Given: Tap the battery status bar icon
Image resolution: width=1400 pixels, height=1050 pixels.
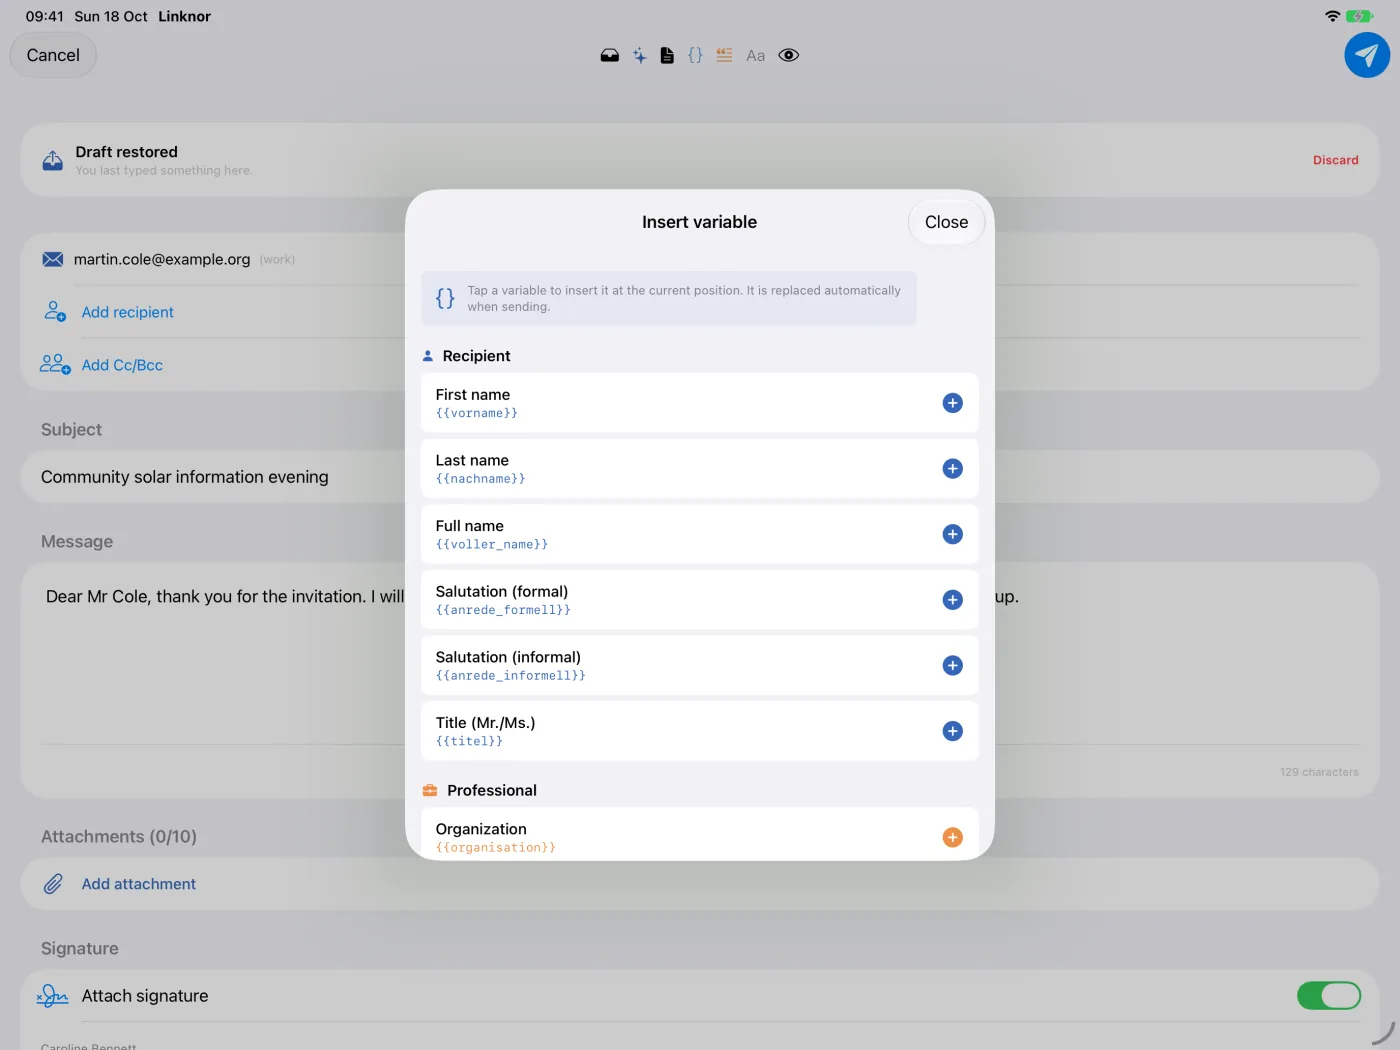Looking at the screenshot, I should click(1360, 16).
